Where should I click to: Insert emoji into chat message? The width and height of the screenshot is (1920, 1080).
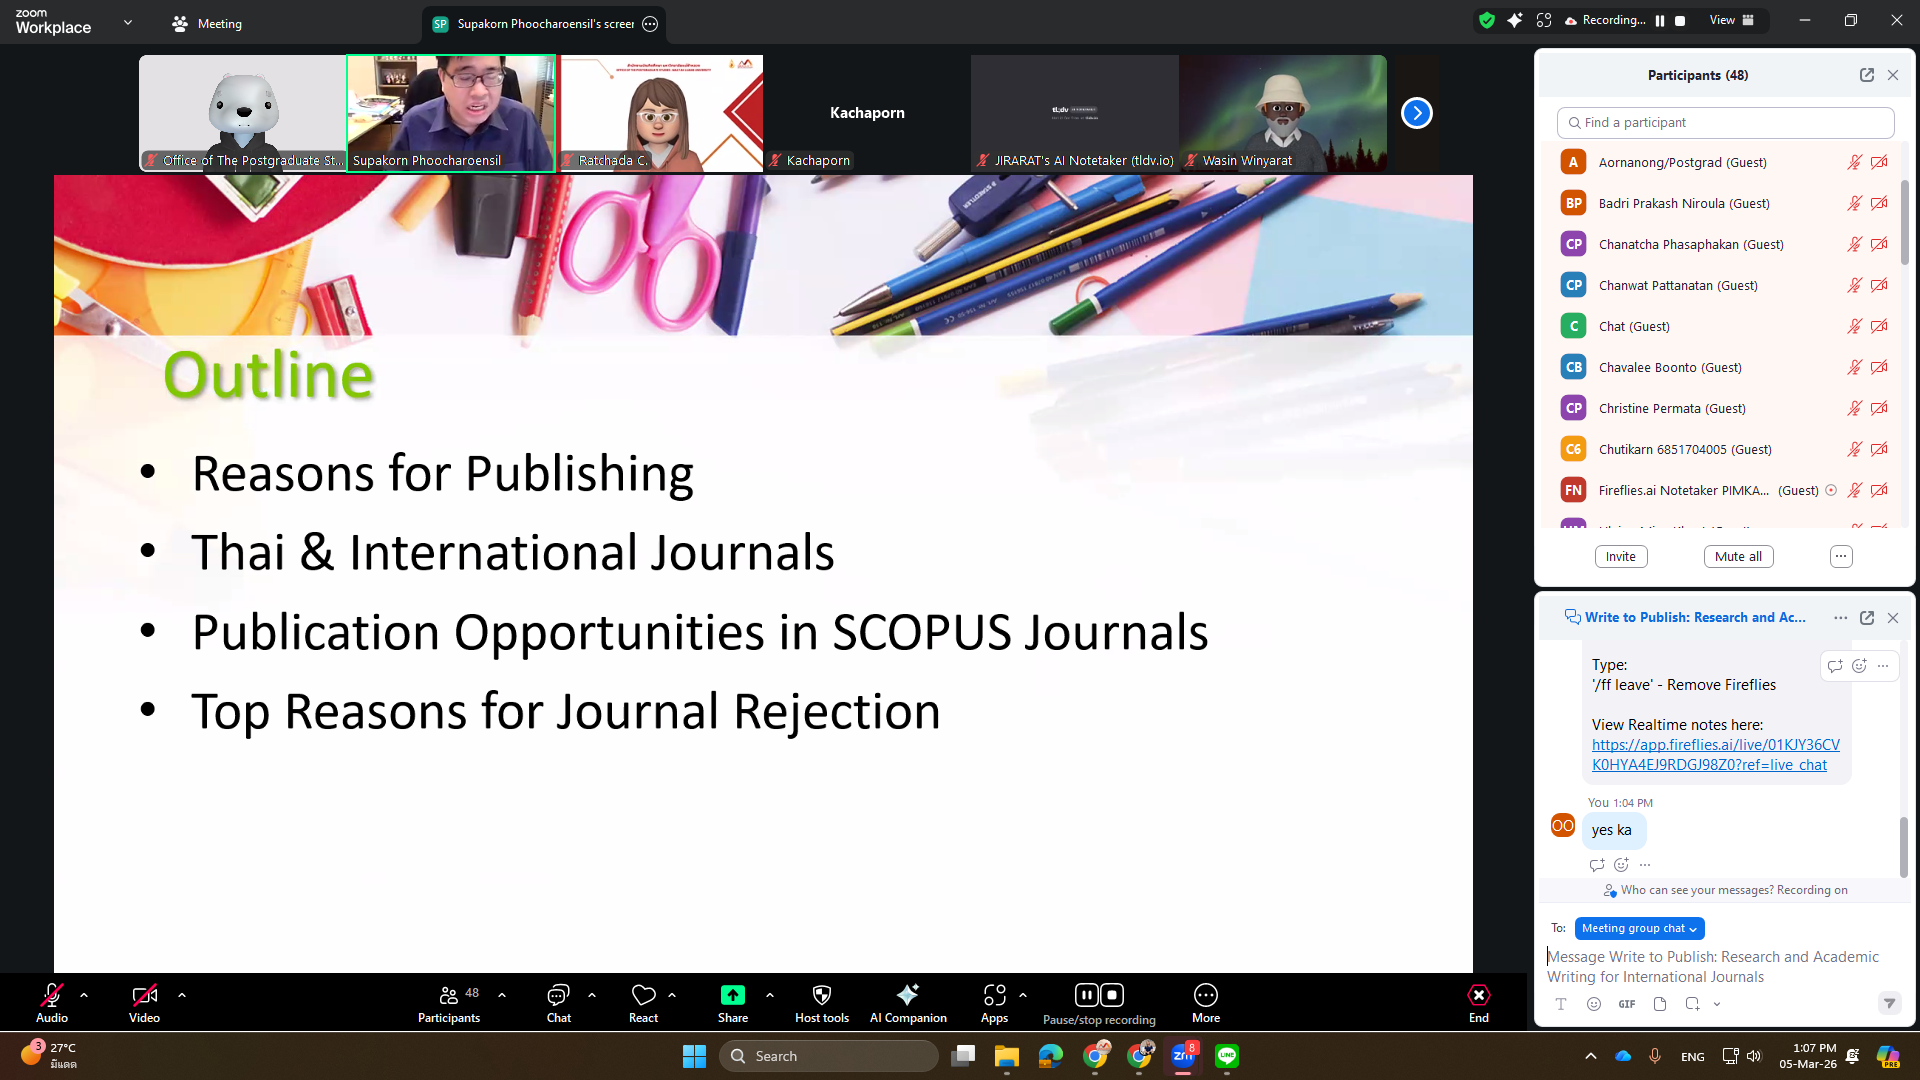click(1594, 1004)
